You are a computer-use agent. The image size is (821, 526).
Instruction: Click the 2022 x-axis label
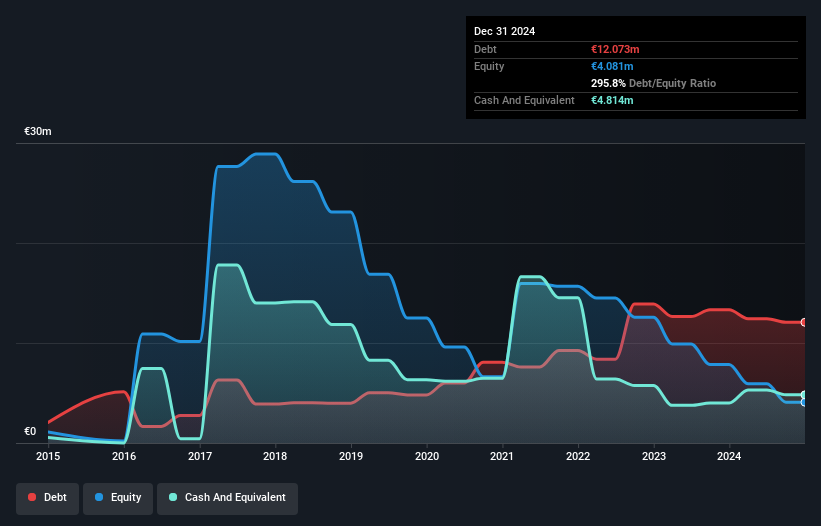point(578,456)
